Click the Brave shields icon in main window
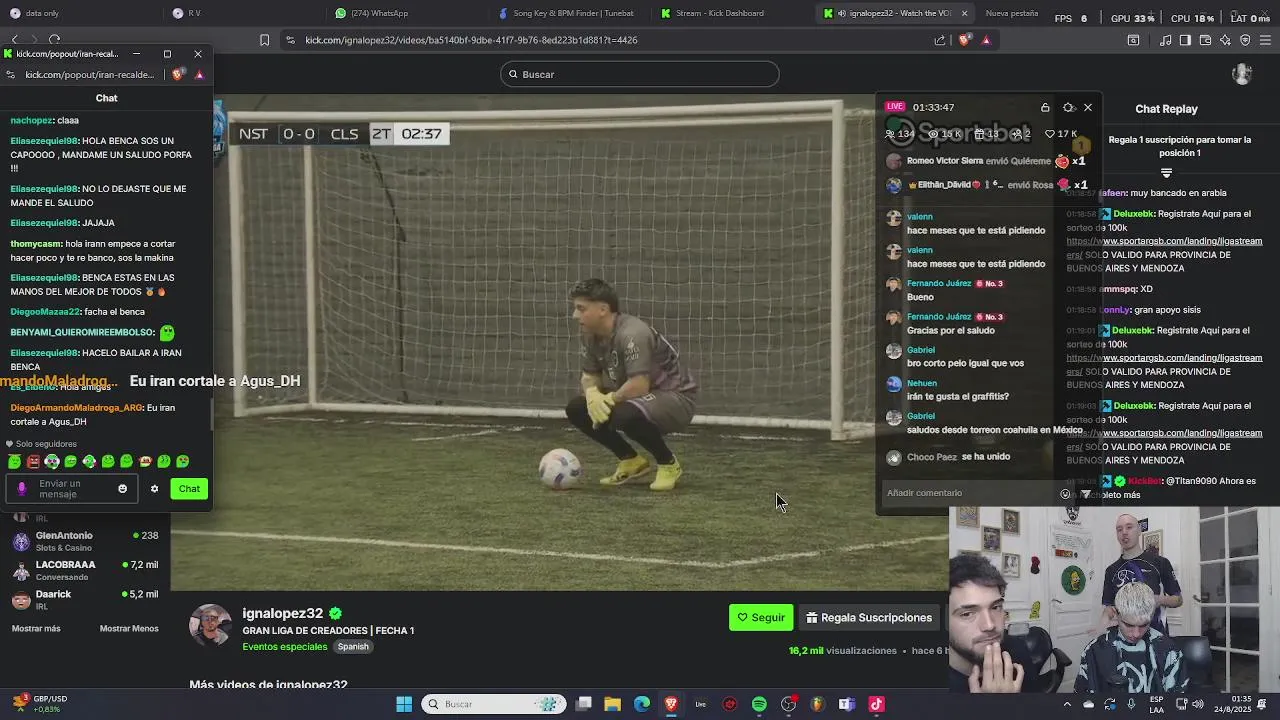This screenshot has height=720, width=1280. [964, 40]
